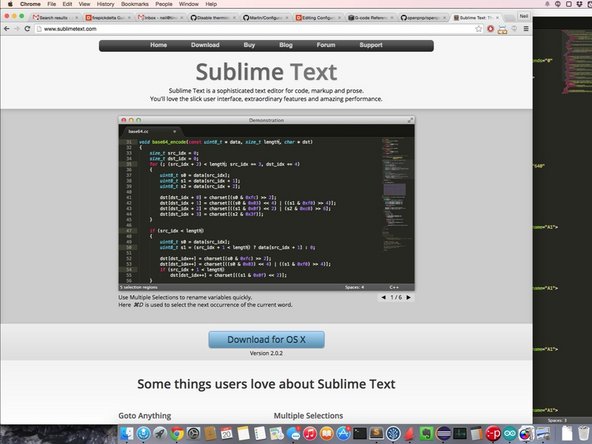This screenshot has width=592, height=444.
Task: Open App Store in the dock
Action: (343, 434)
